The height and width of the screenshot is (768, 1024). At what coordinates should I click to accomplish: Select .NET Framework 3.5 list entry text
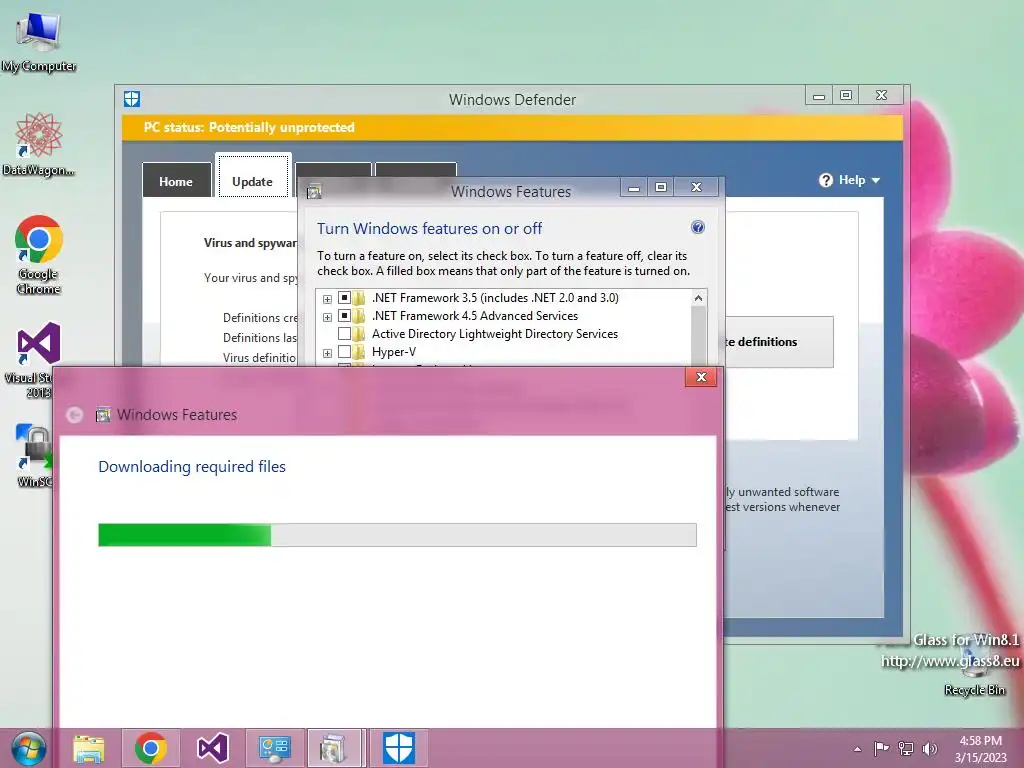coord(495,298)
